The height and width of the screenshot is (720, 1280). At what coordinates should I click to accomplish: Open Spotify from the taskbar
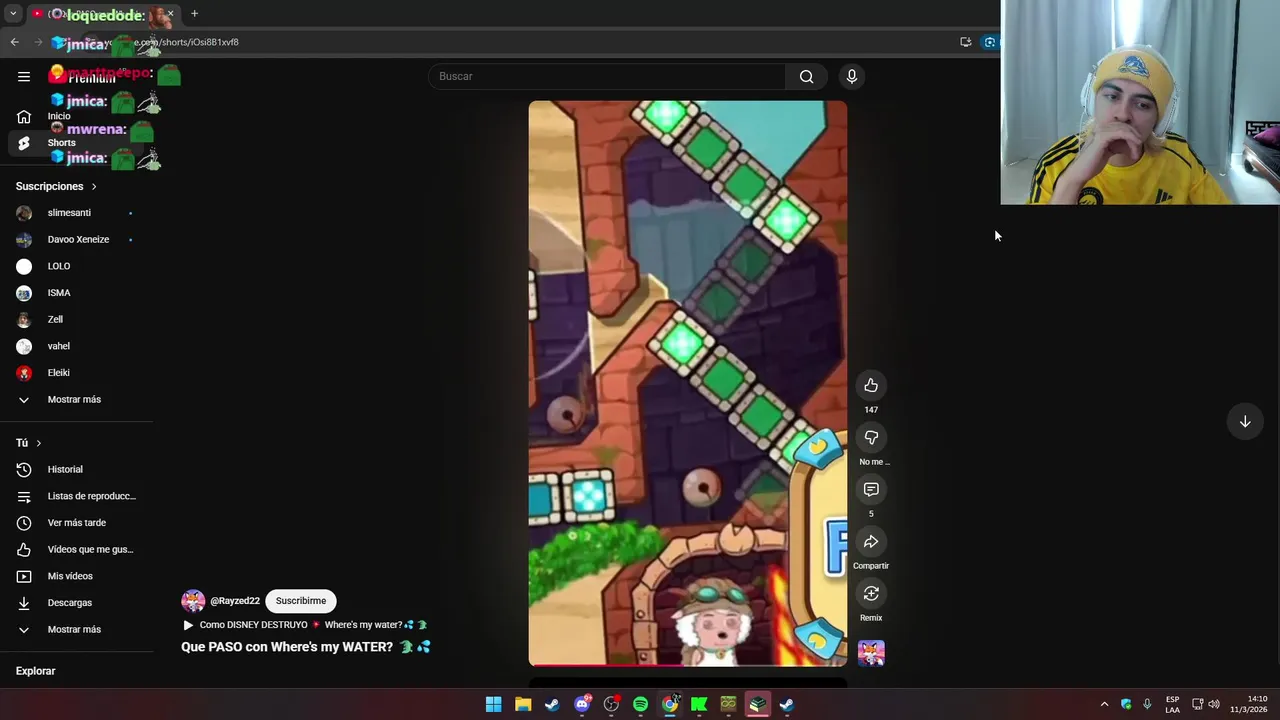point(640,704)
